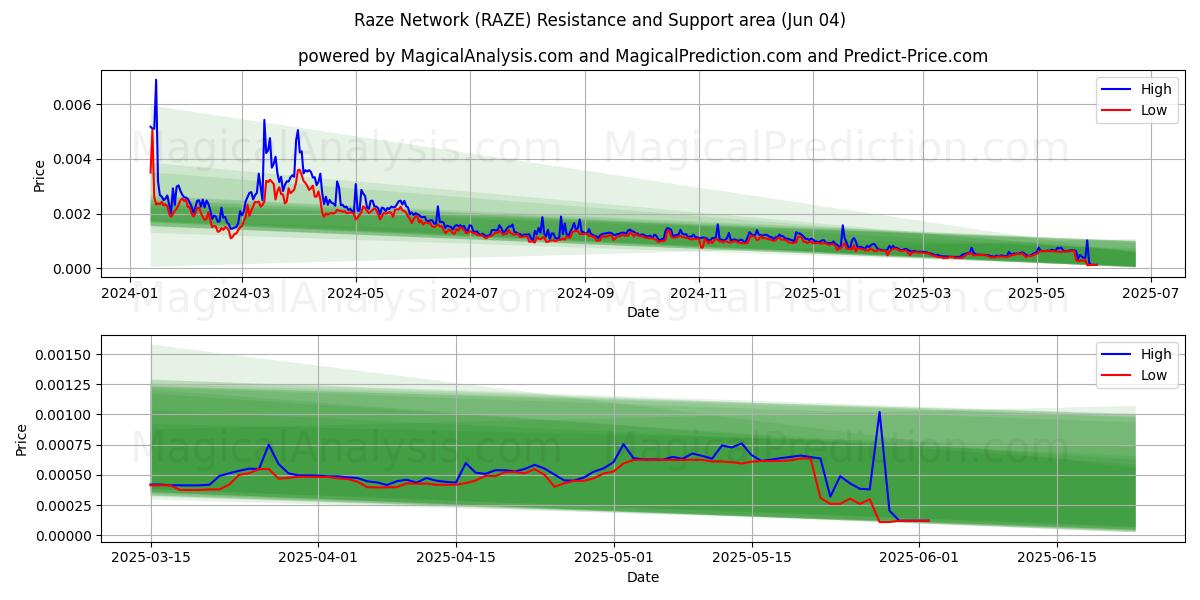Click the '0.00075' price tick label
This screenshot has height=600, width=1200.
point(63,445)
